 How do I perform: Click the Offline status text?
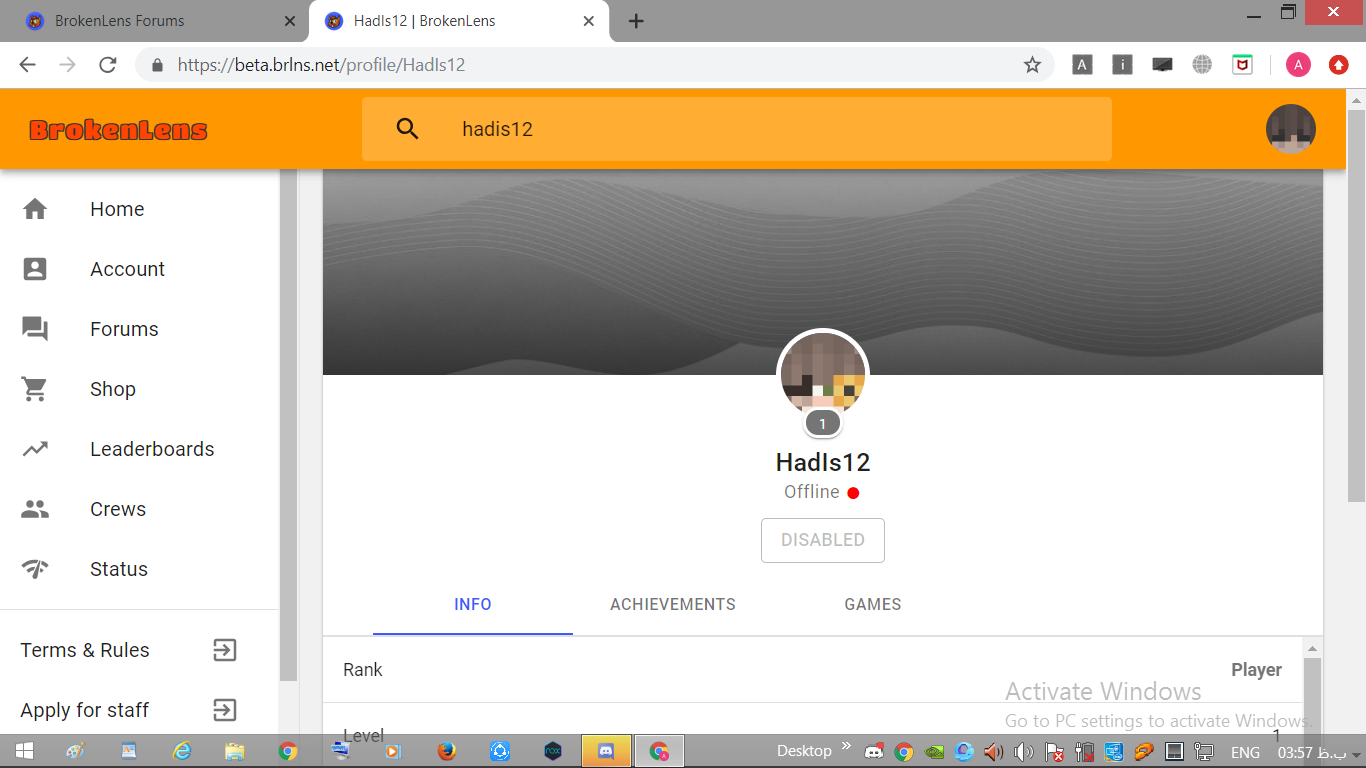811,492
